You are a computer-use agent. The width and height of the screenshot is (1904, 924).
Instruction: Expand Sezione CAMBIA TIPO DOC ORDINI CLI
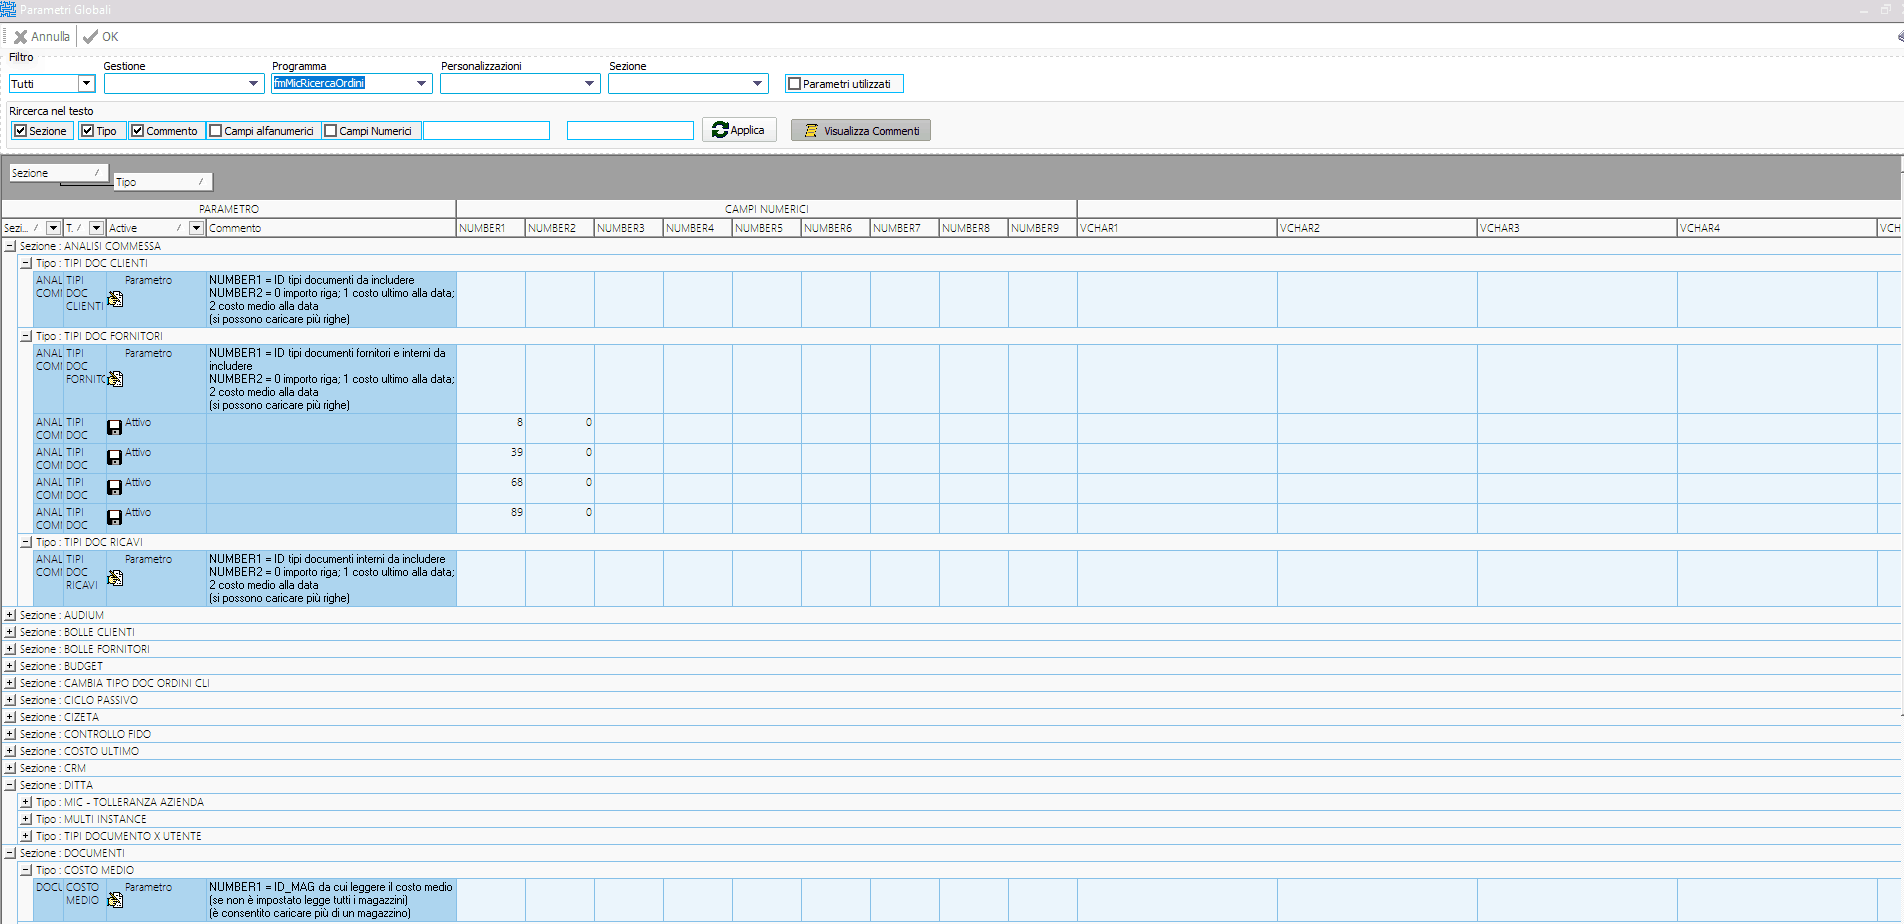tap(10, 683)
